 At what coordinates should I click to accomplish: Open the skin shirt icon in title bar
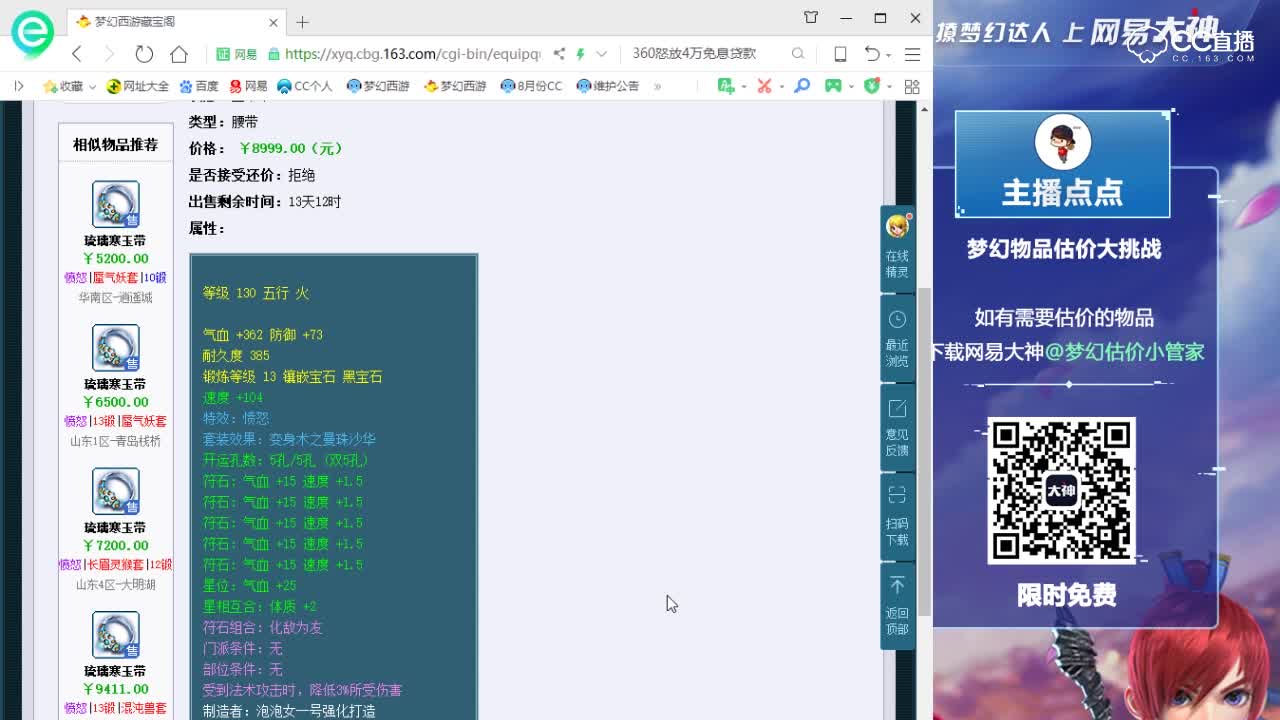coord(811,17)
